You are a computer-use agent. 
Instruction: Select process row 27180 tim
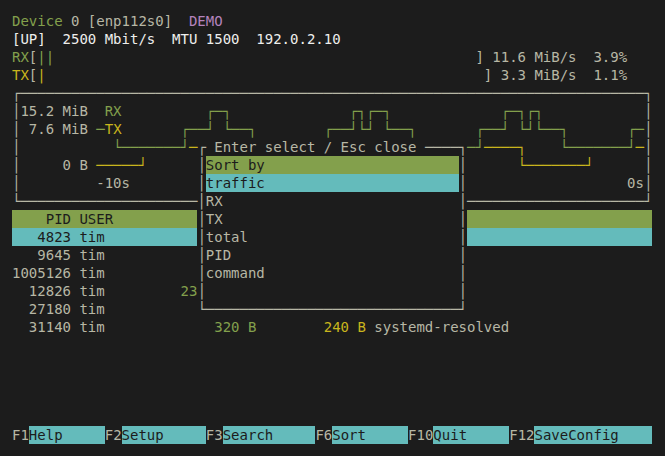pos(104,309)
